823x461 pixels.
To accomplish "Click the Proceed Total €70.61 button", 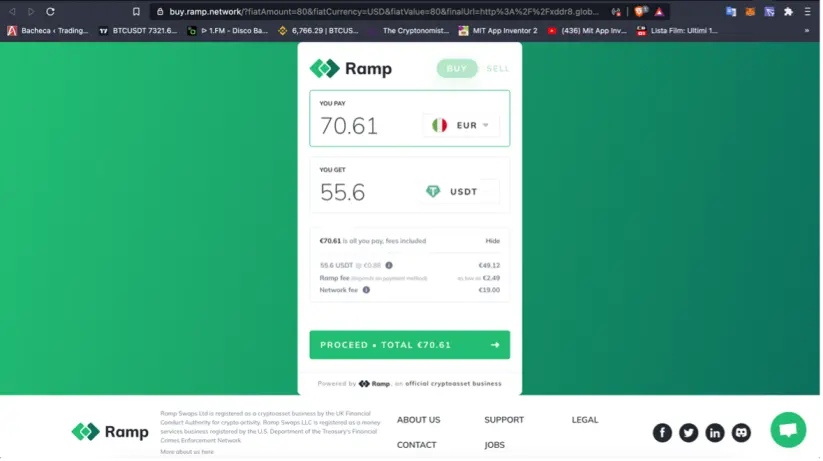I will click(x=409, y=345).
